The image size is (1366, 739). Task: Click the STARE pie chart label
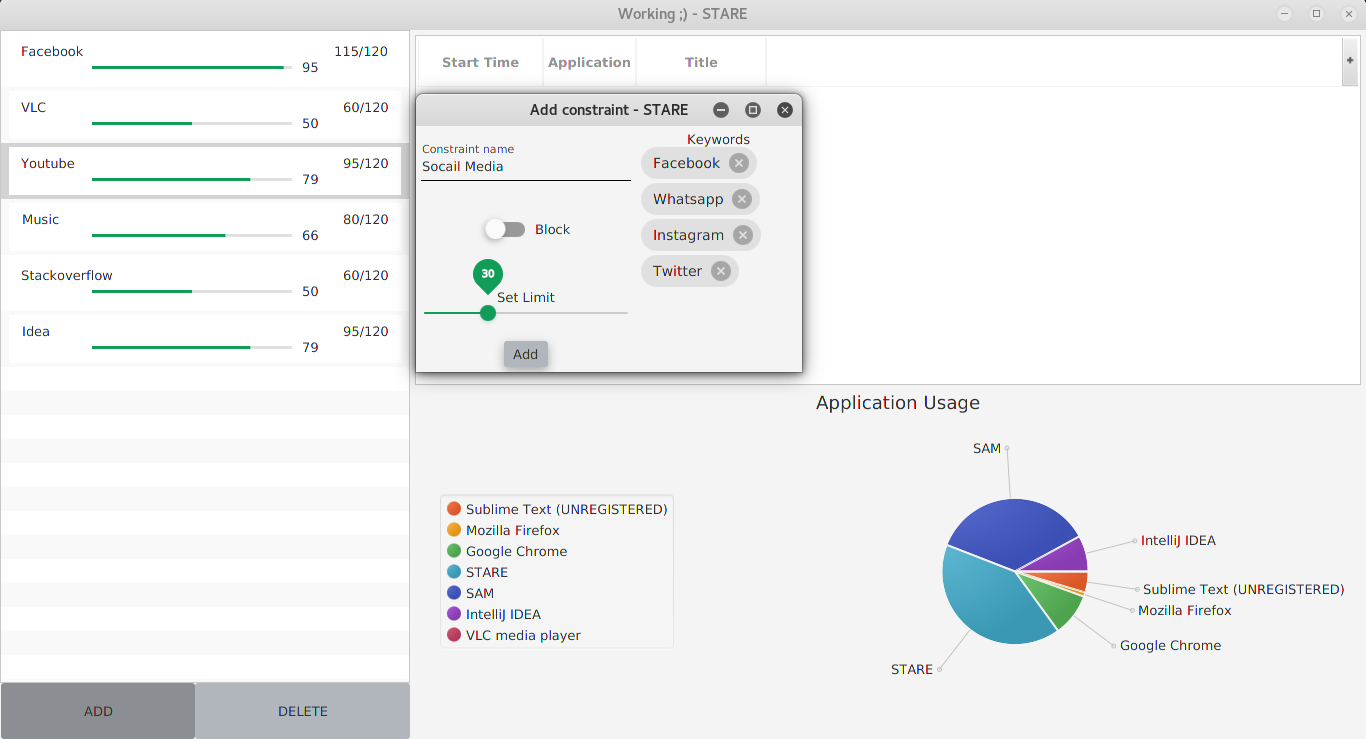click(x=912, y=669)
